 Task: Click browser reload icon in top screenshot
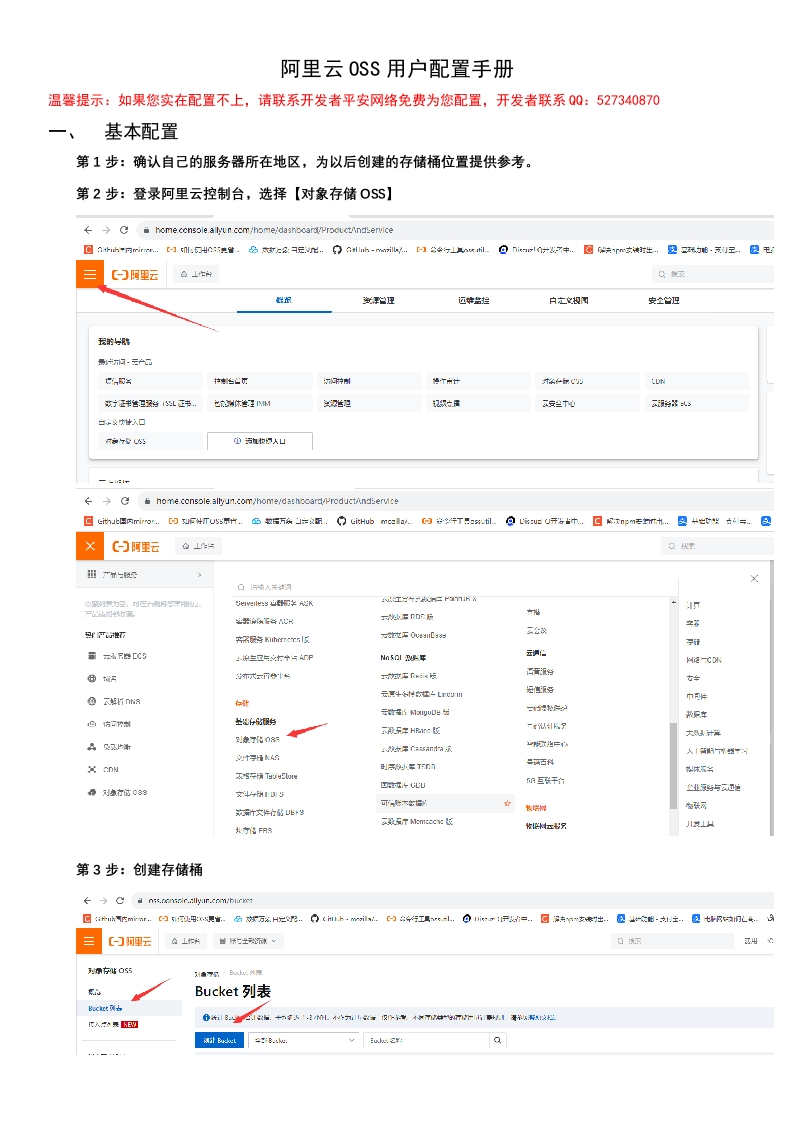click(124, 229)
